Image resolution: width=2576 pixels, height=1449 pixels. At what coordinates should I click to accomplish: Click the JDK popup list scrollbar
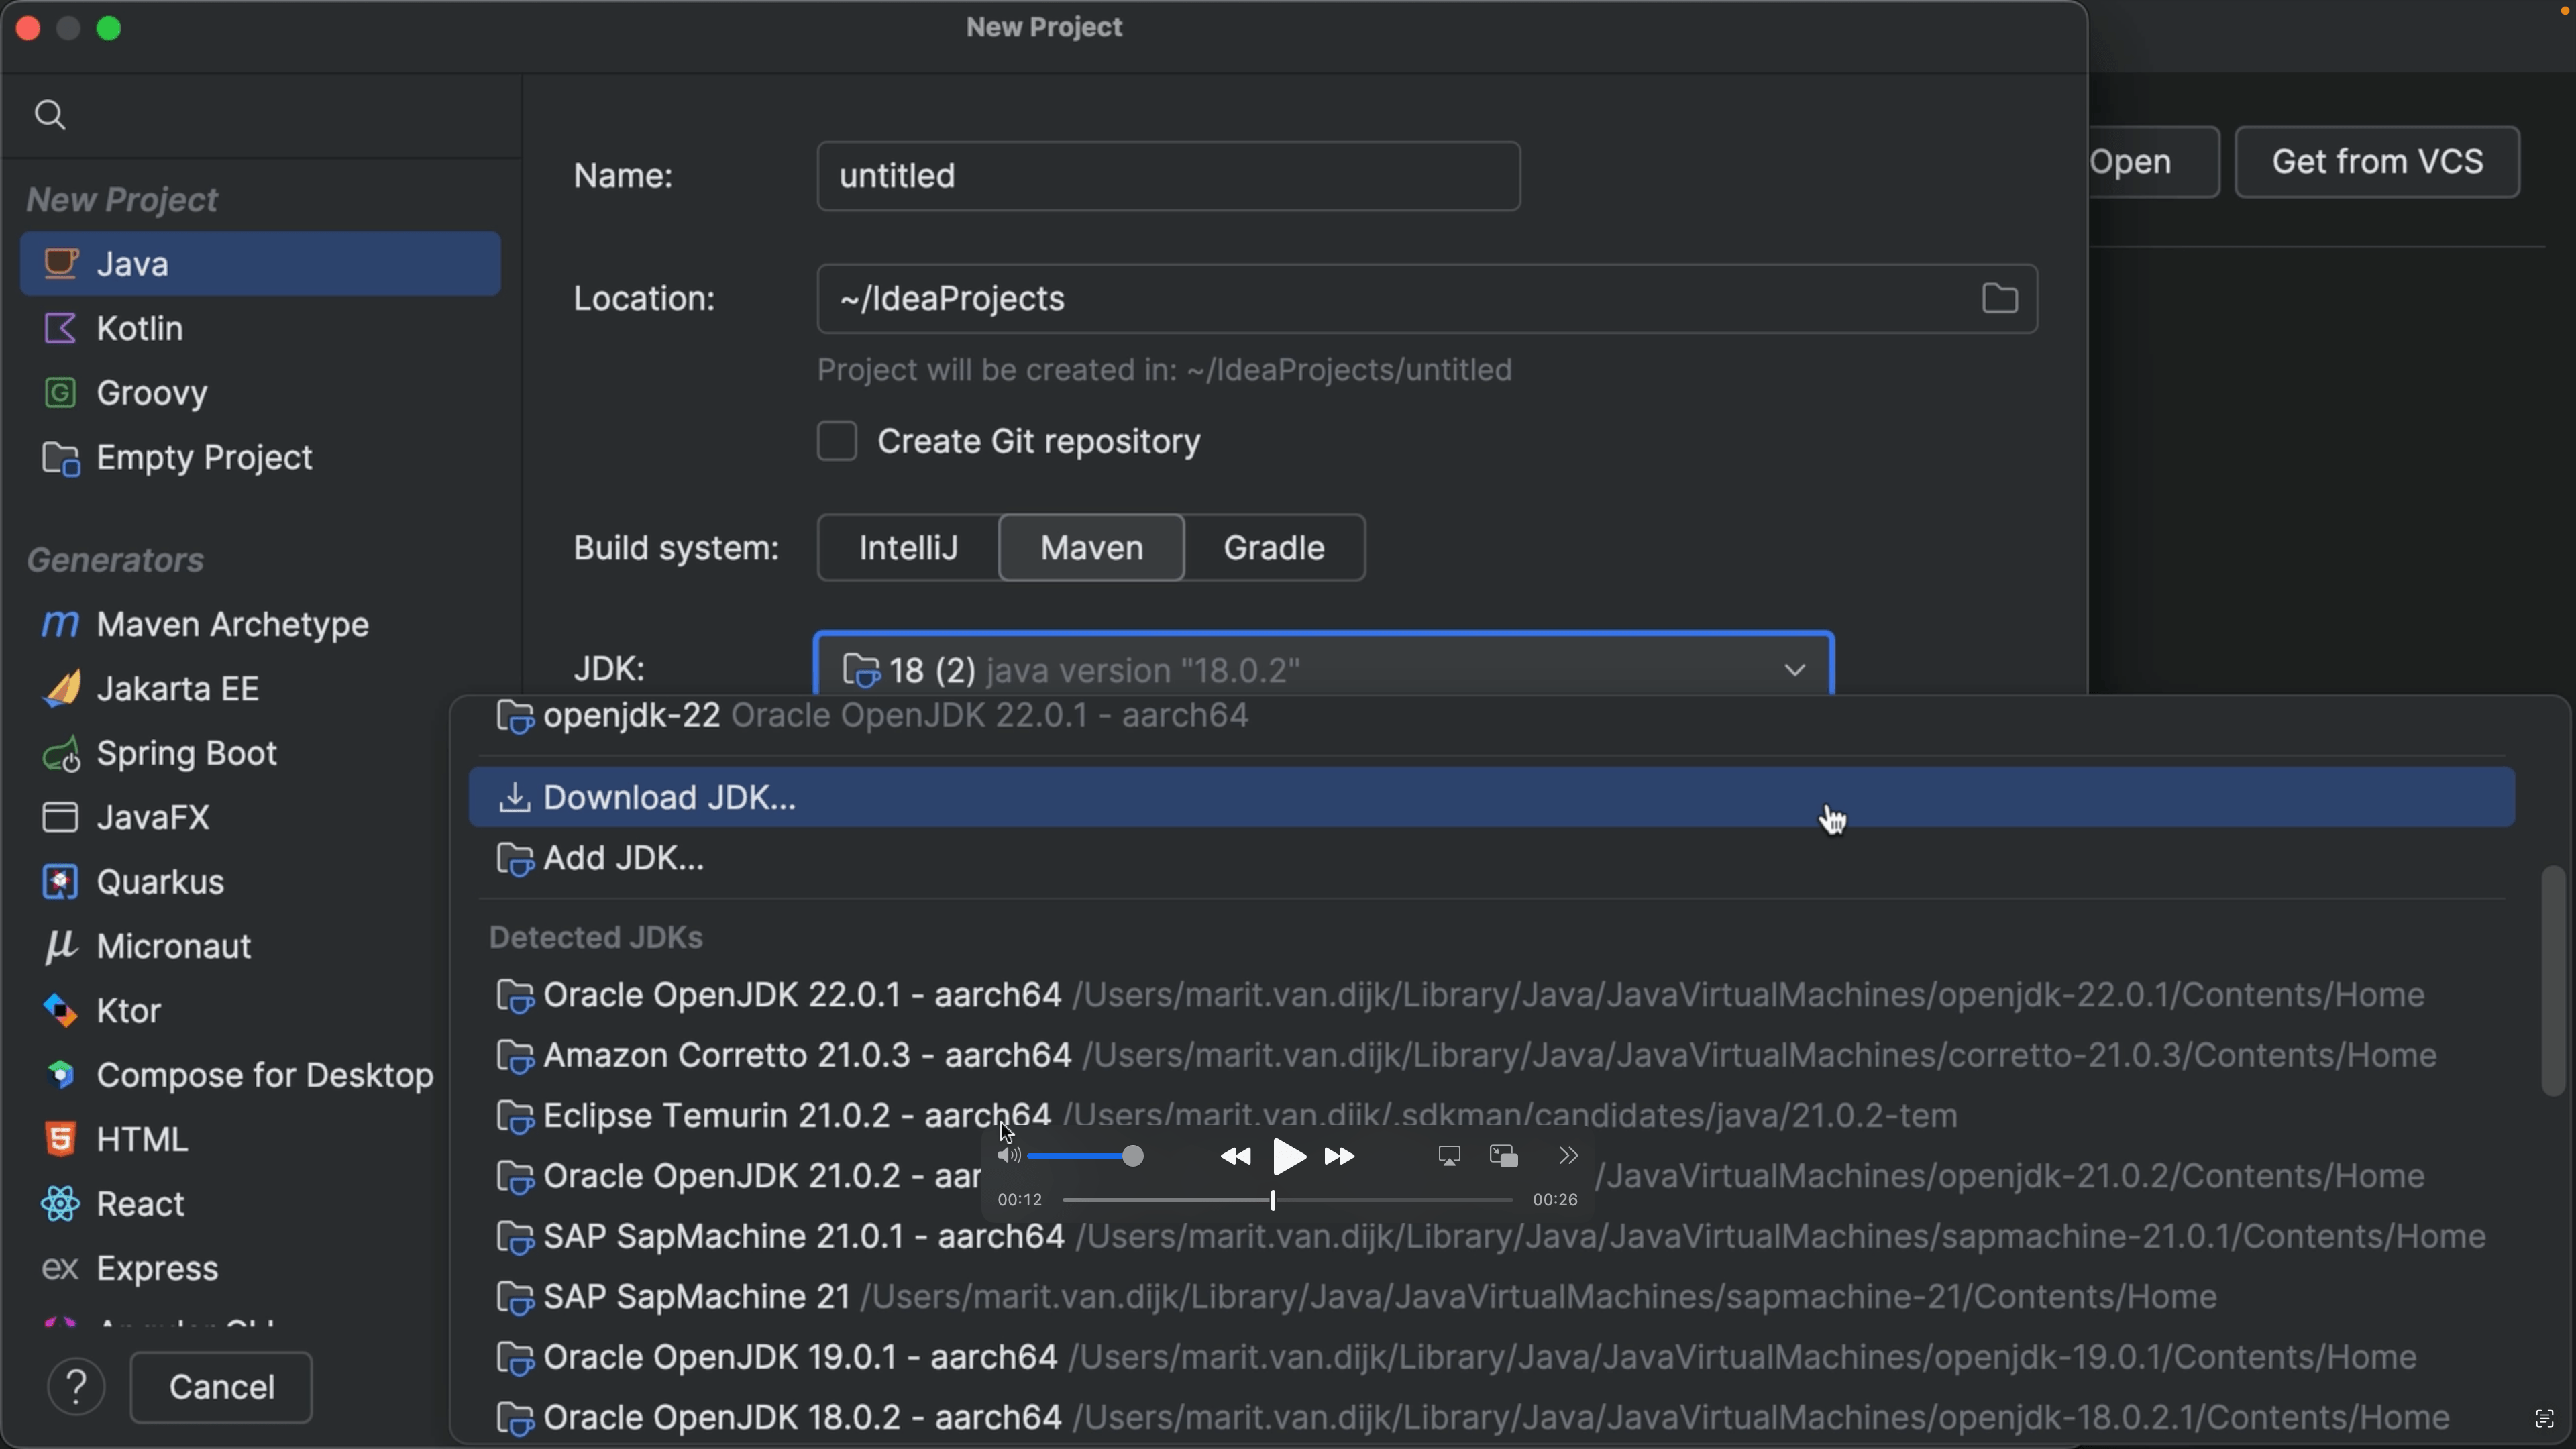click(x=2553, y=980)
